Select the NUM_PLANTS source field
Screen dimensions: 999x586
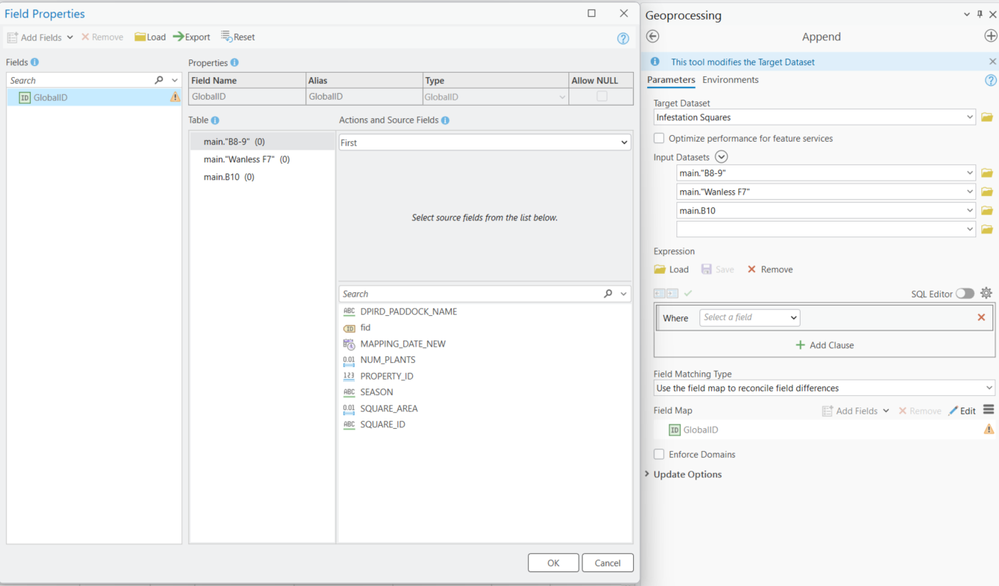tap(387, 360)
